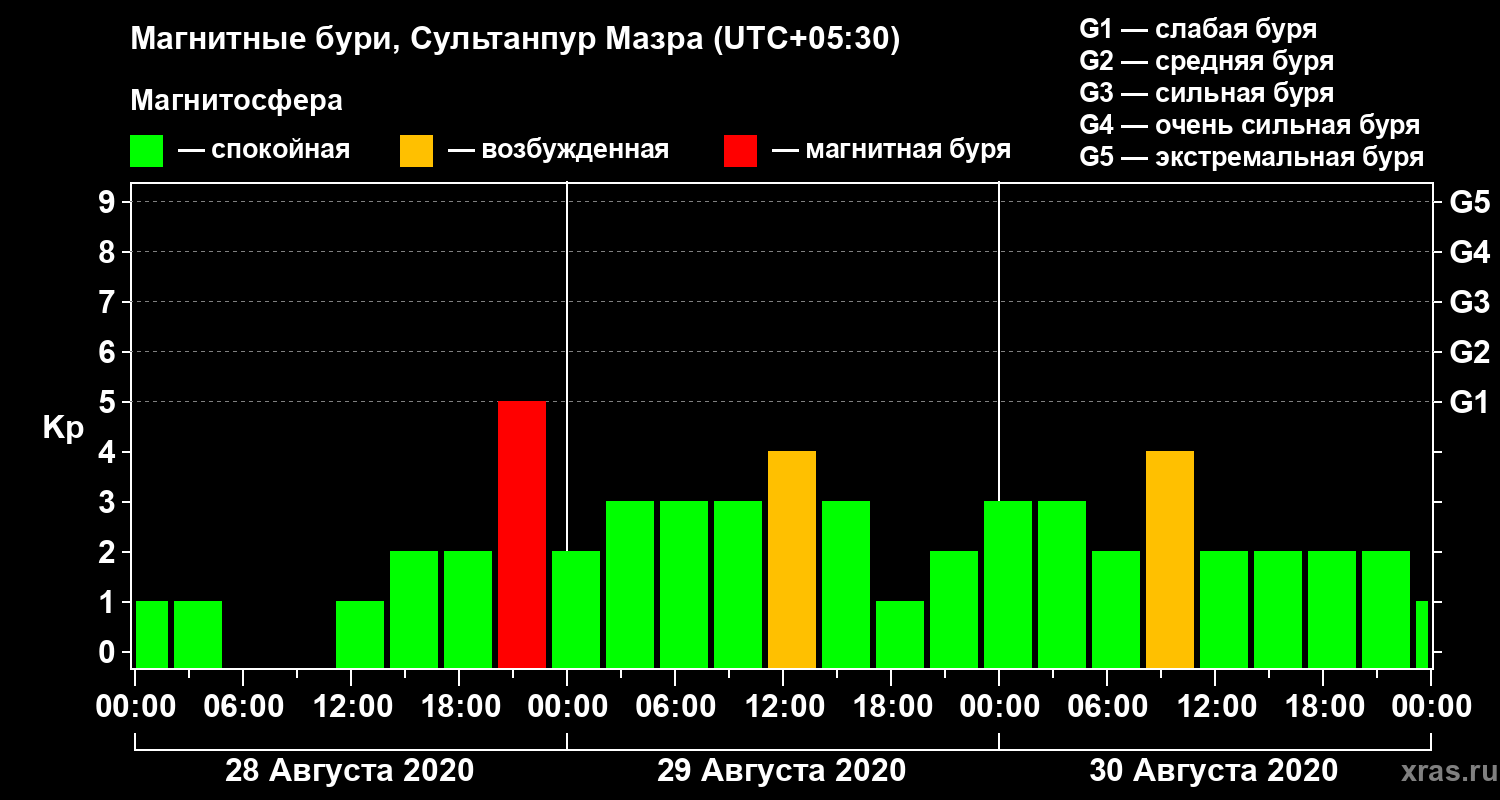Click the Kp 1 green bar on 29 Августа

(x=900, y=634)
